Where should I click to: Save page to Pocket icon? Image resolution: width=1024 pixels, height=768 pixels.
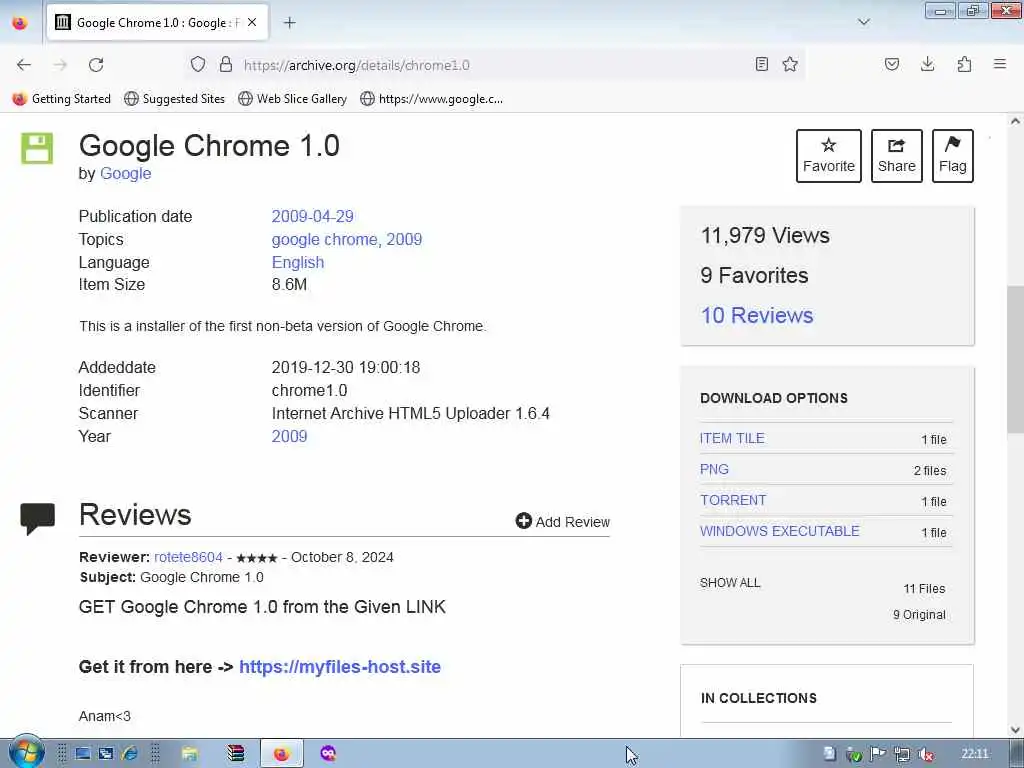892,64
